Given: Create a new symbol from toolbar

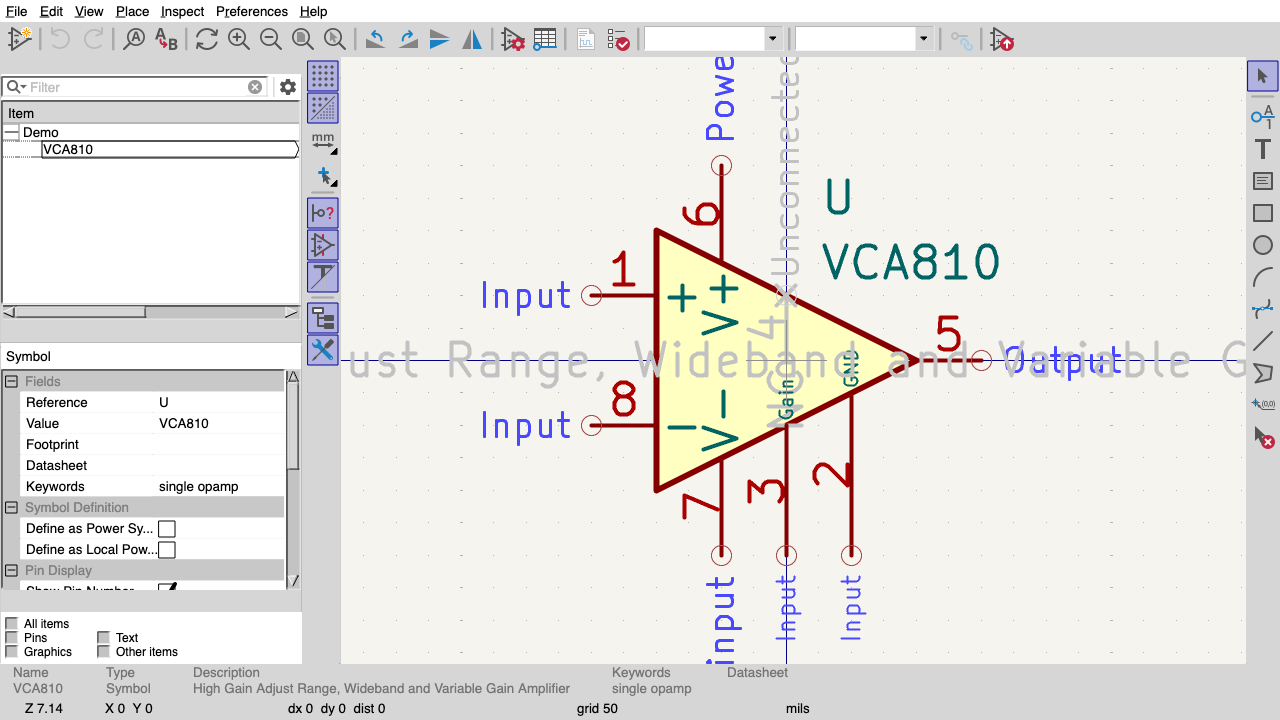Looking at the screenshot, I should [x=20, y=39].
